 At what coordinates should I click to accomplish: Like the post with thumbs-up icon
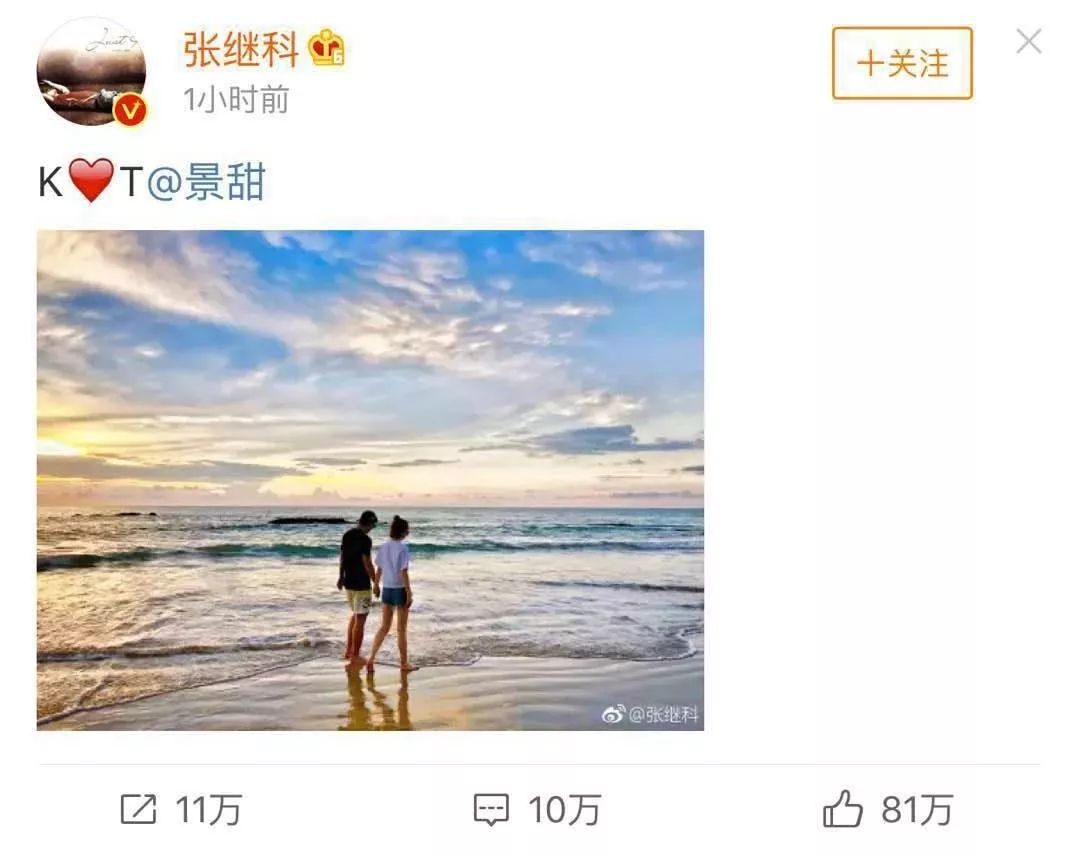[x=842, y=808]
